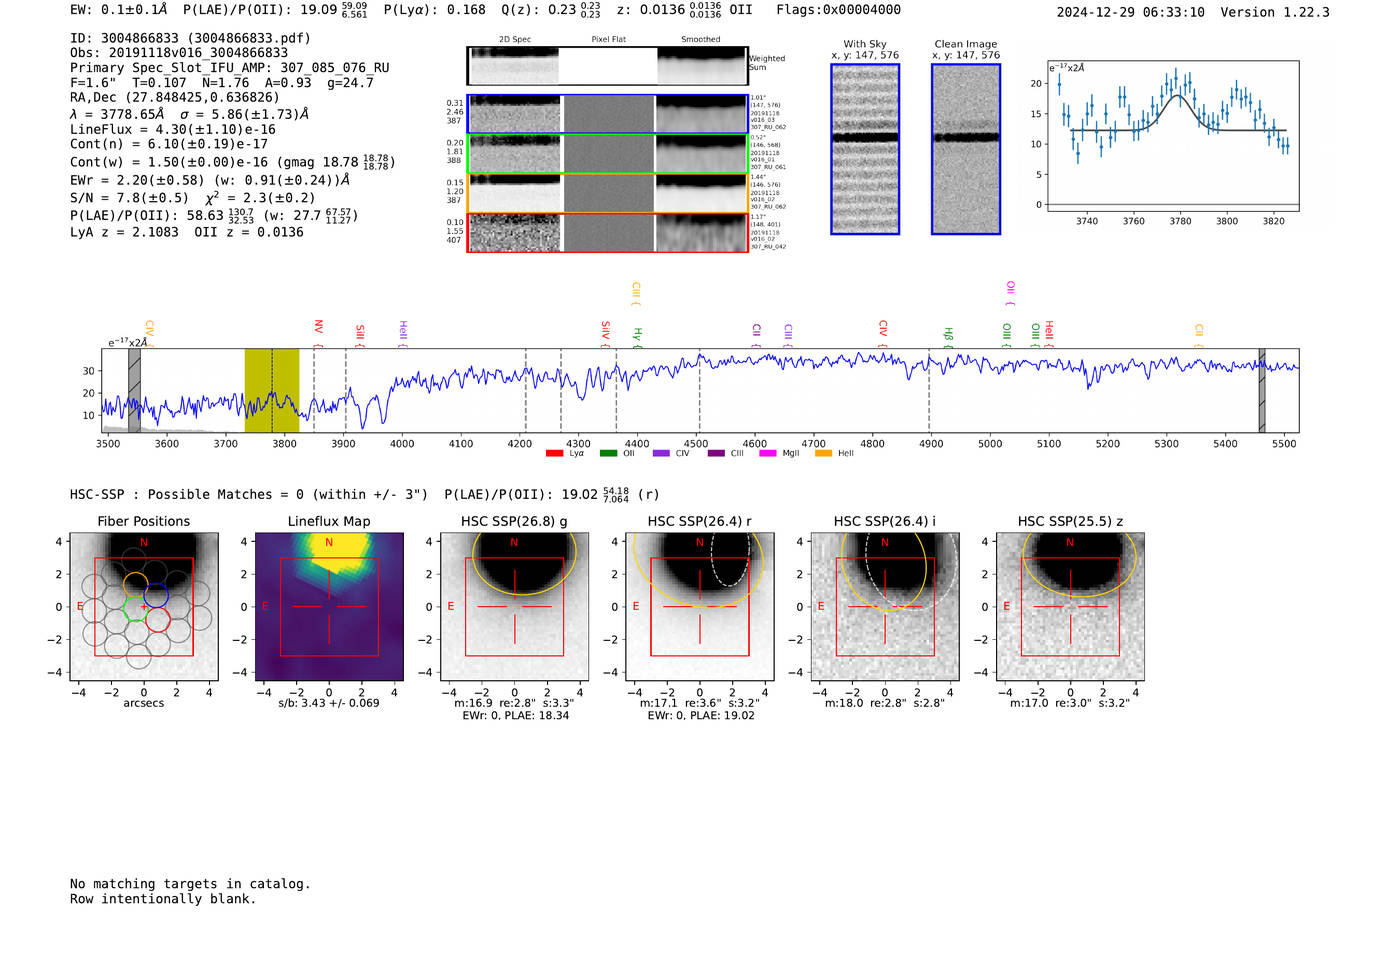Screen dimensions: 1400x953
Task: Click the λ = 3778.65Å line
Action: click(189, 114)
